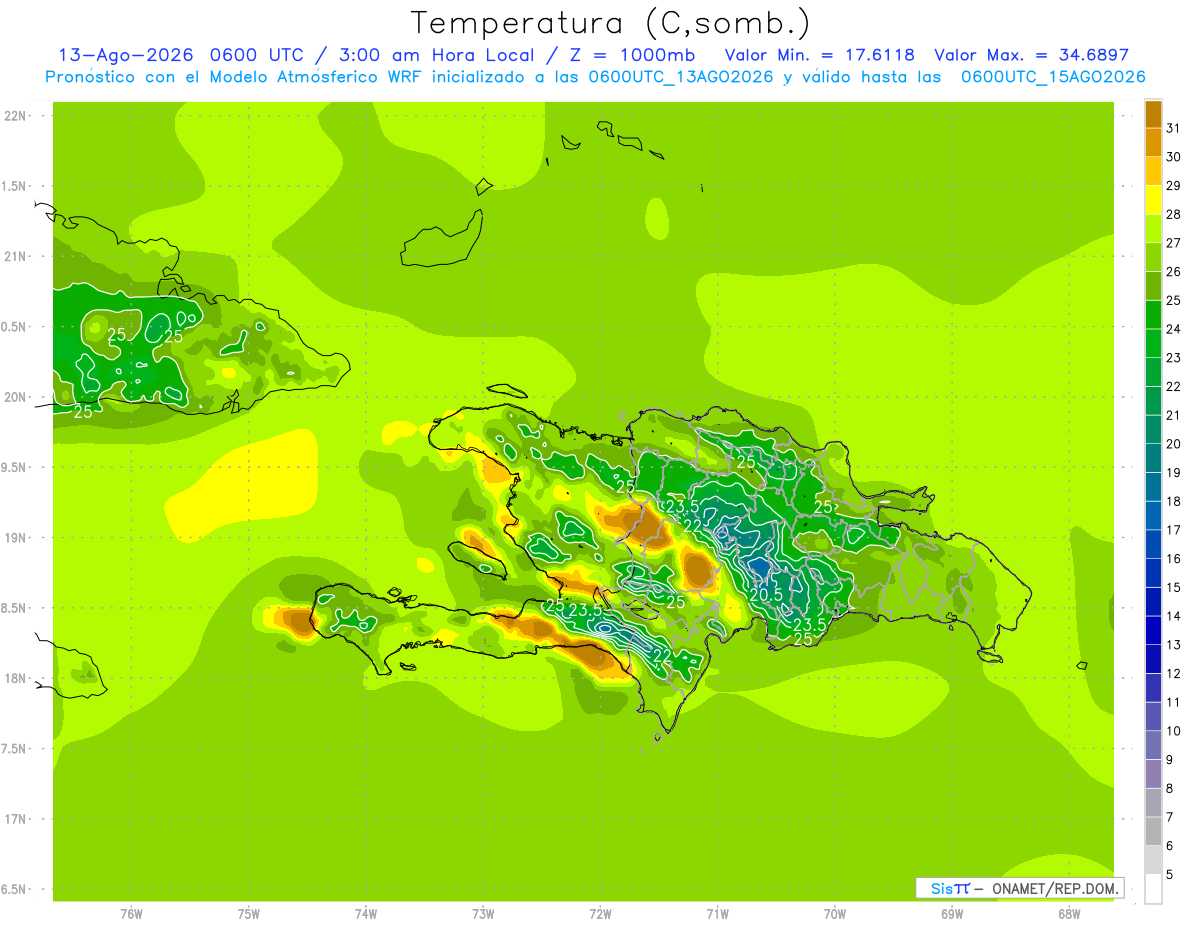
Task: Click the '72W' longitude label
Action: click(x=600, y=914)
